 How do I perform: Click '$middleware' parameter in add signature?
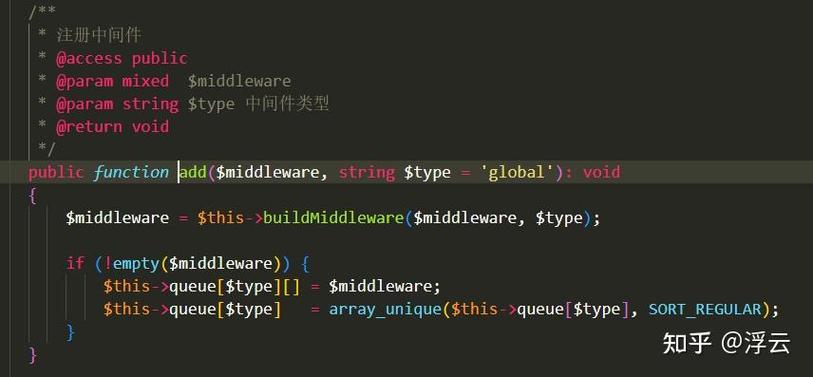tap(268, 172)
